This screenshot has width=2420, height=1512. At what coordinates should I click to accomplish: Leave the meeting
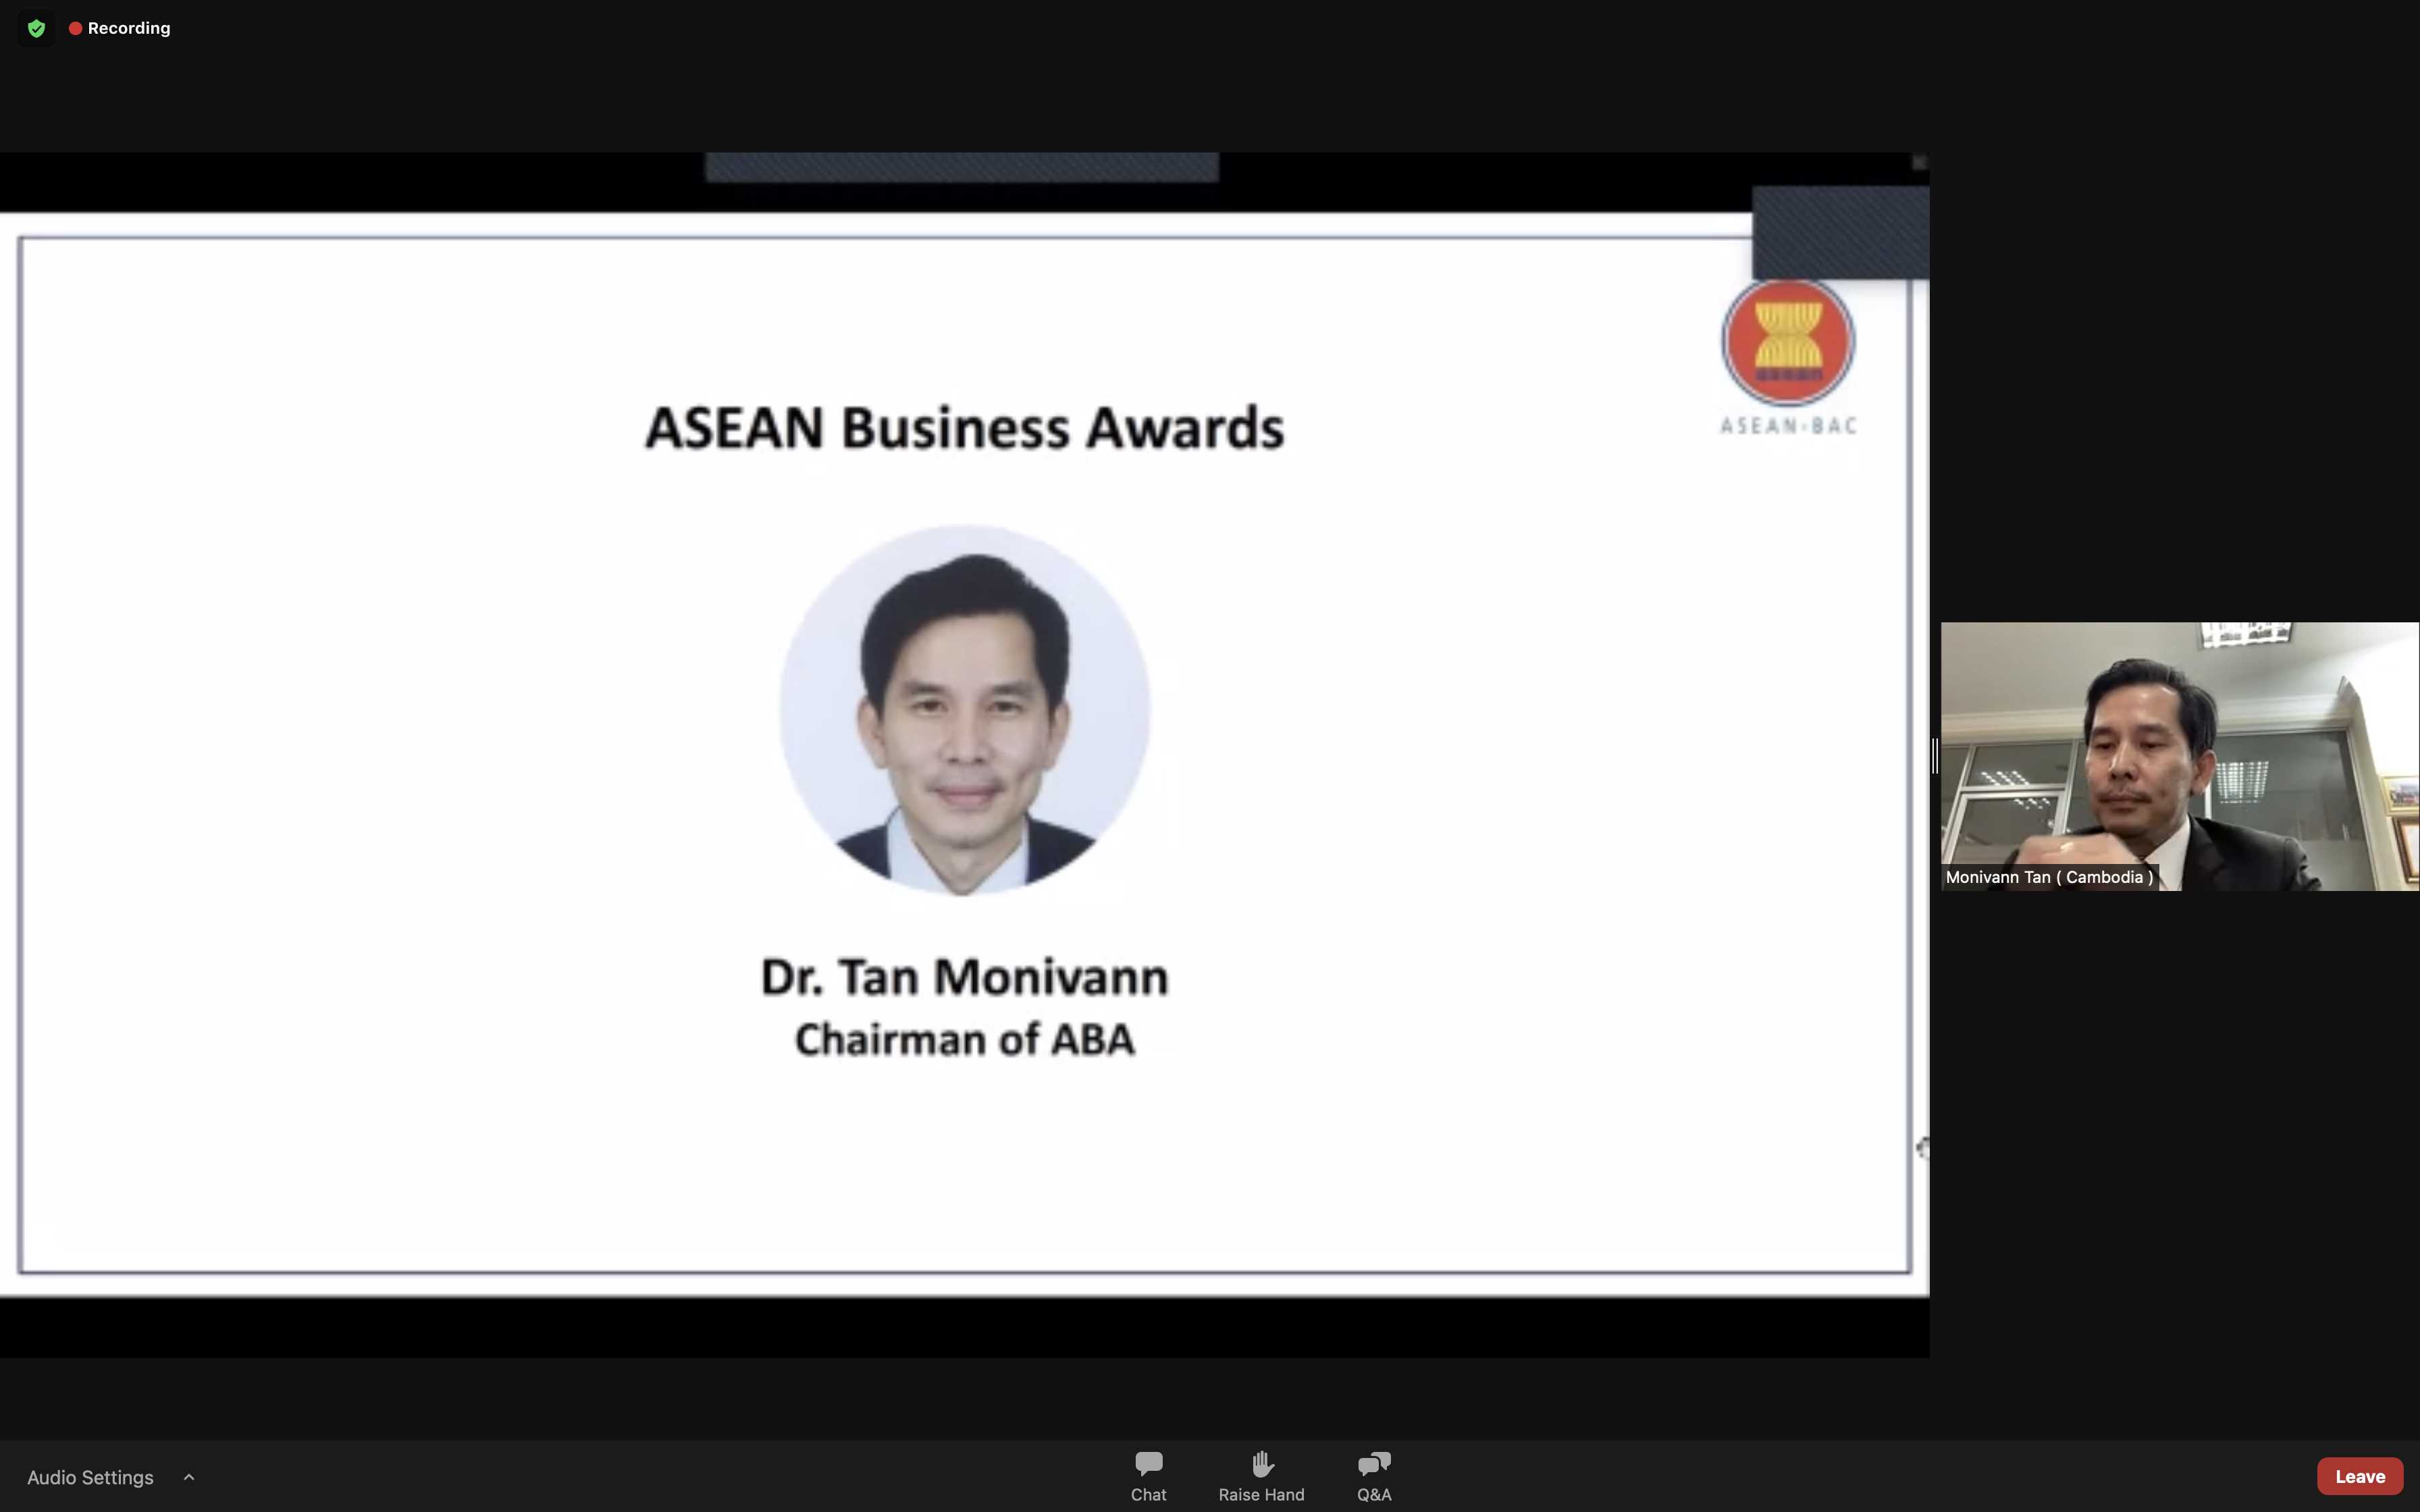2360,1476
